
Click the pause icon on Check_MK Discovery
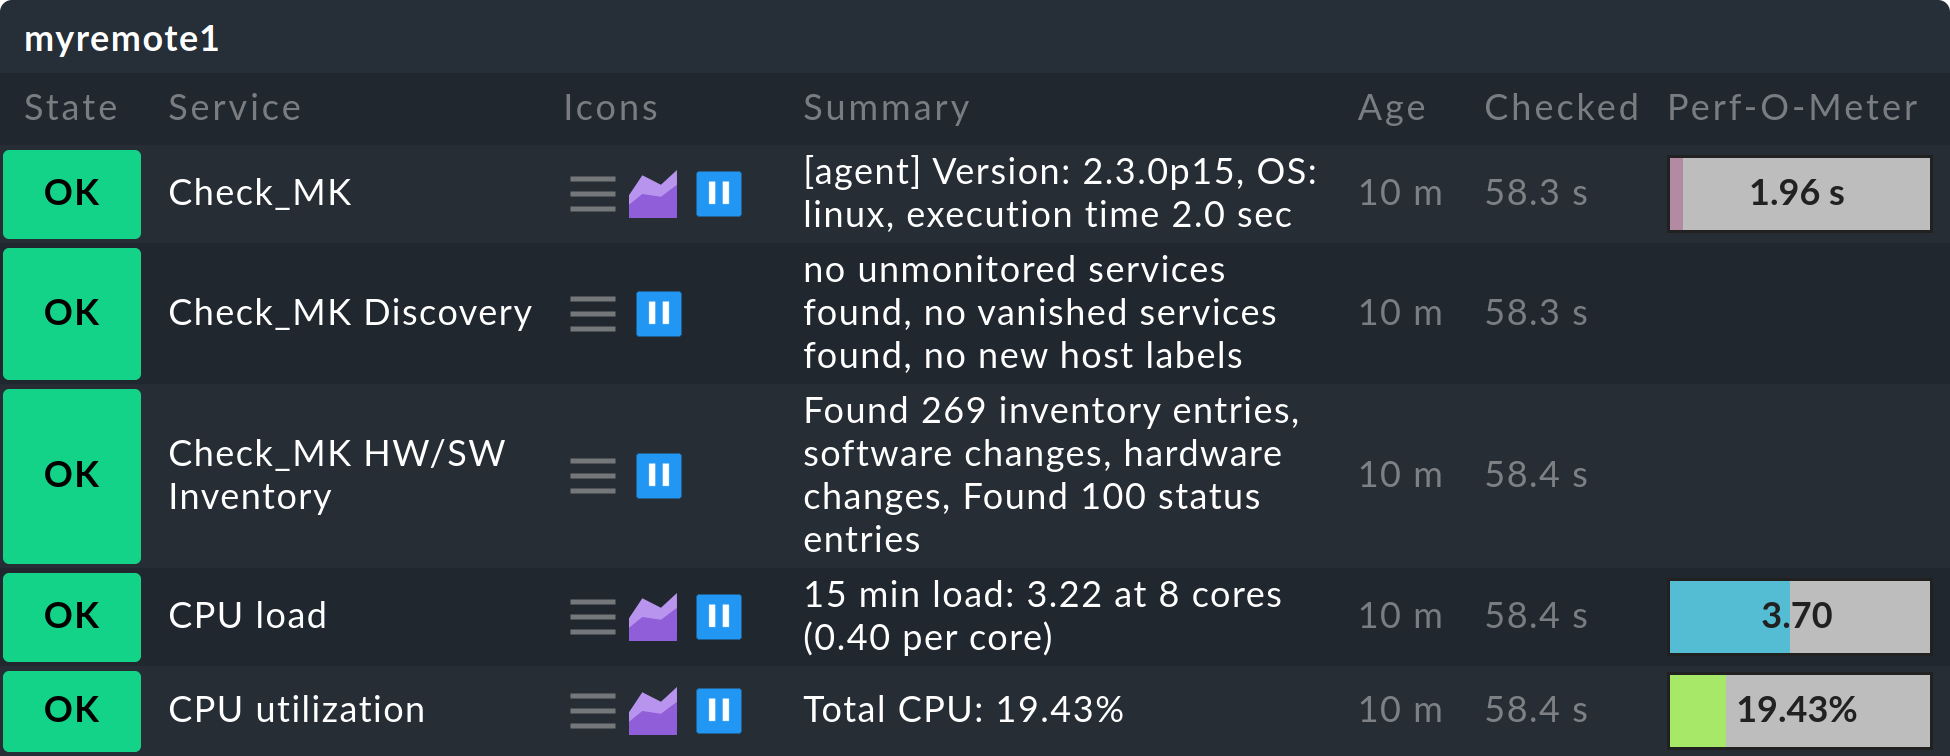(x=659, y=314)
